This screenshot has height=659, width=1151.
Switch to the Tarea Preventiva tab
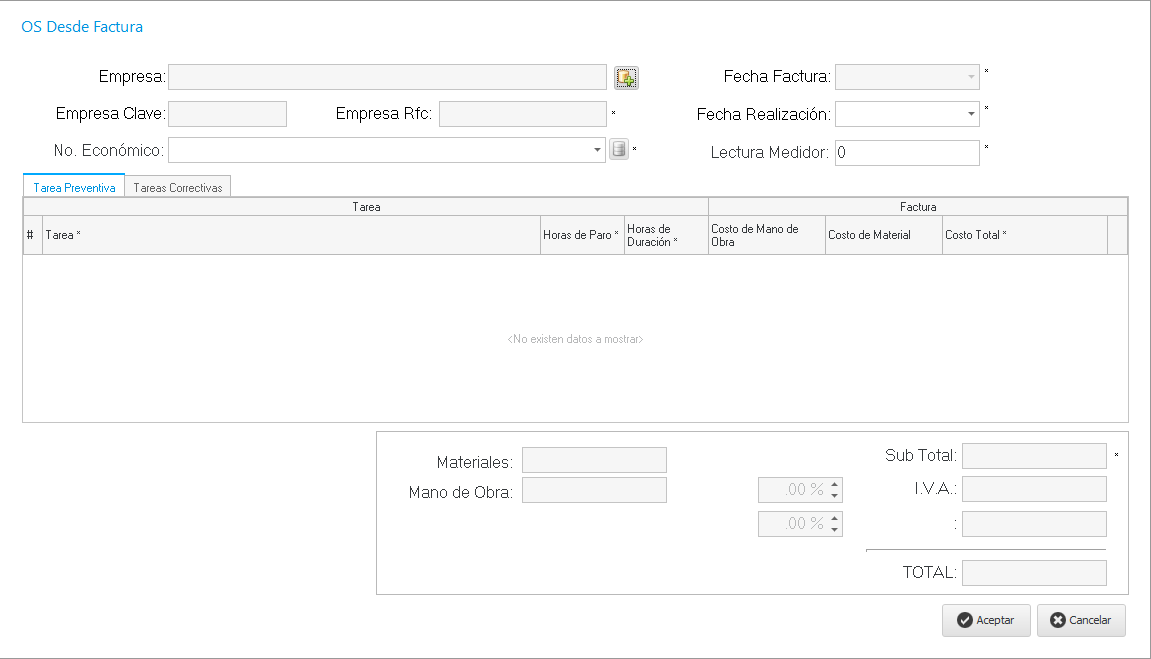[74, 187]
